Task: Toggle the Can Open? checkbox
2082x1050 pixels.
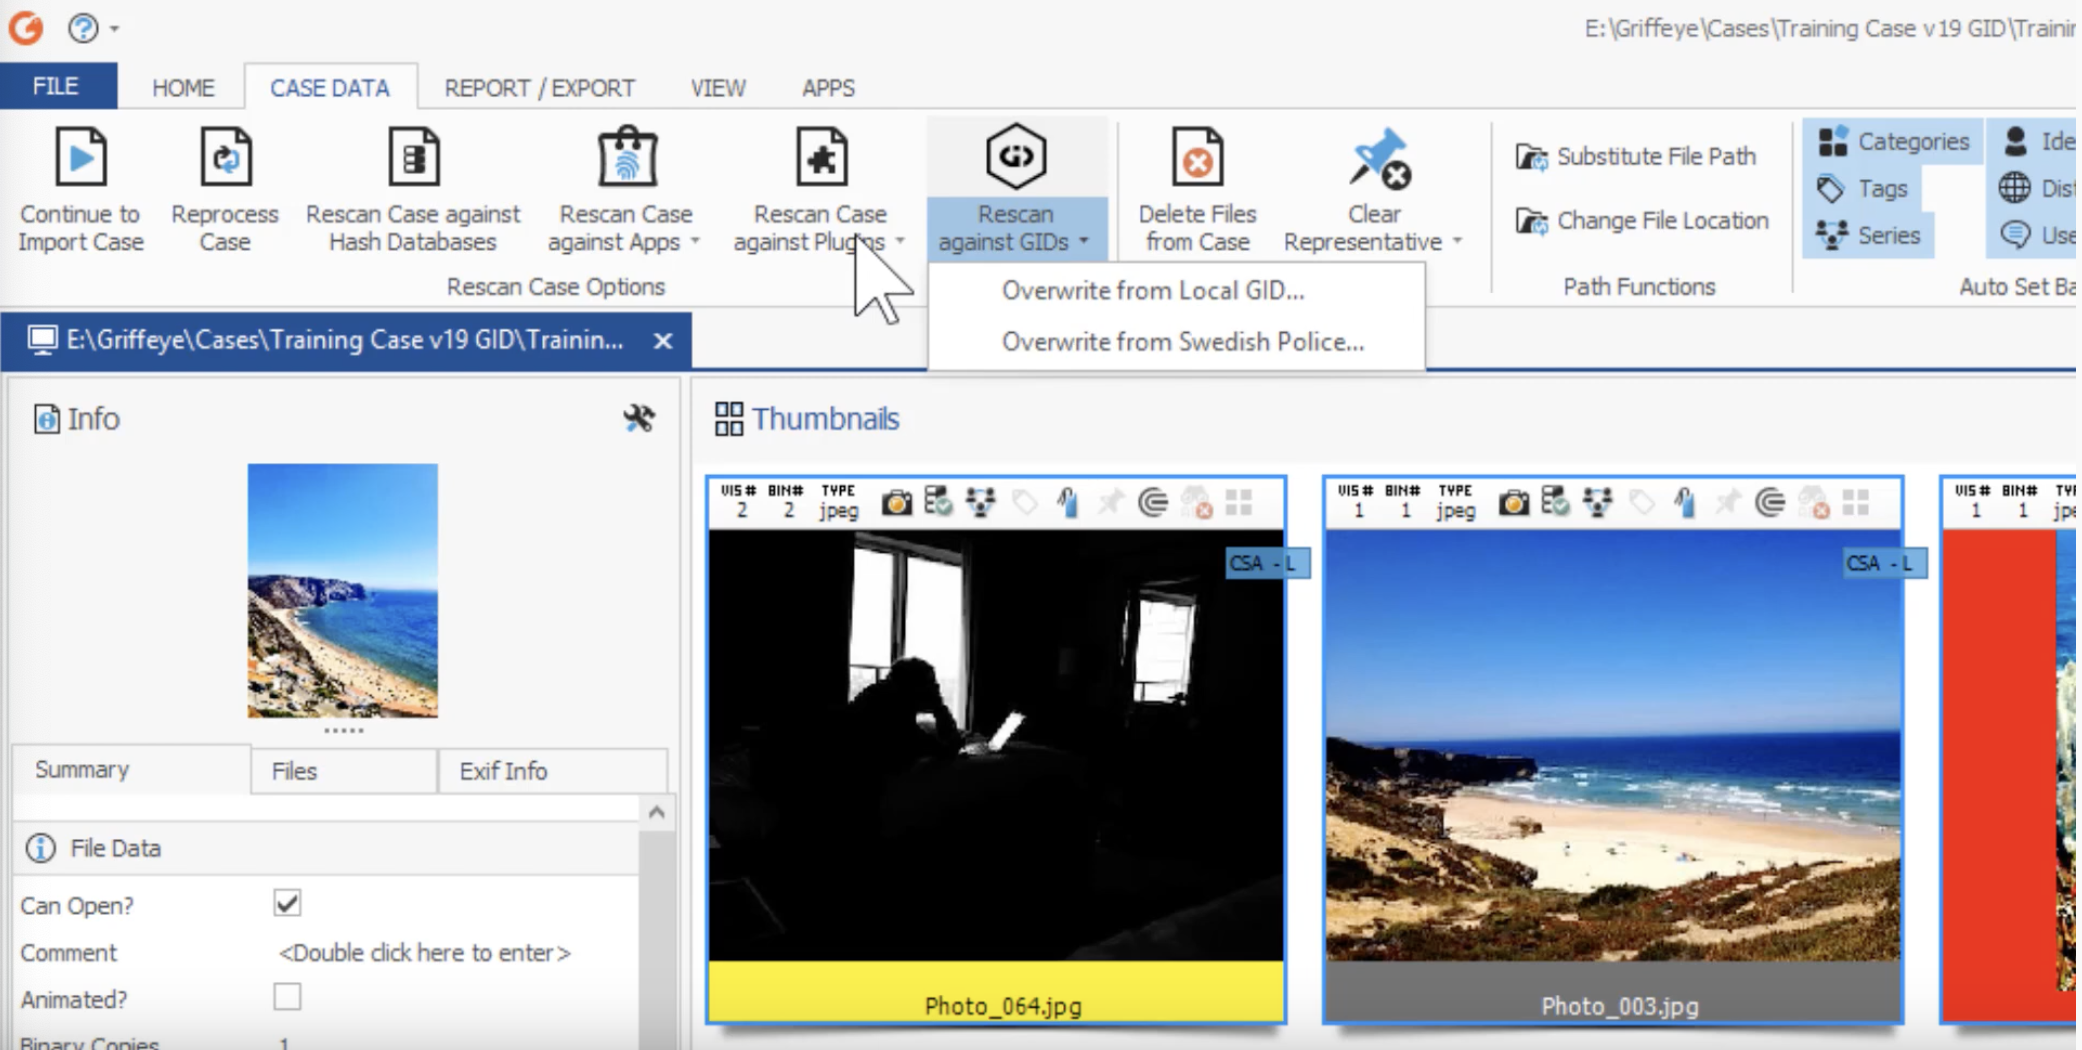Action: click(287, 903)
